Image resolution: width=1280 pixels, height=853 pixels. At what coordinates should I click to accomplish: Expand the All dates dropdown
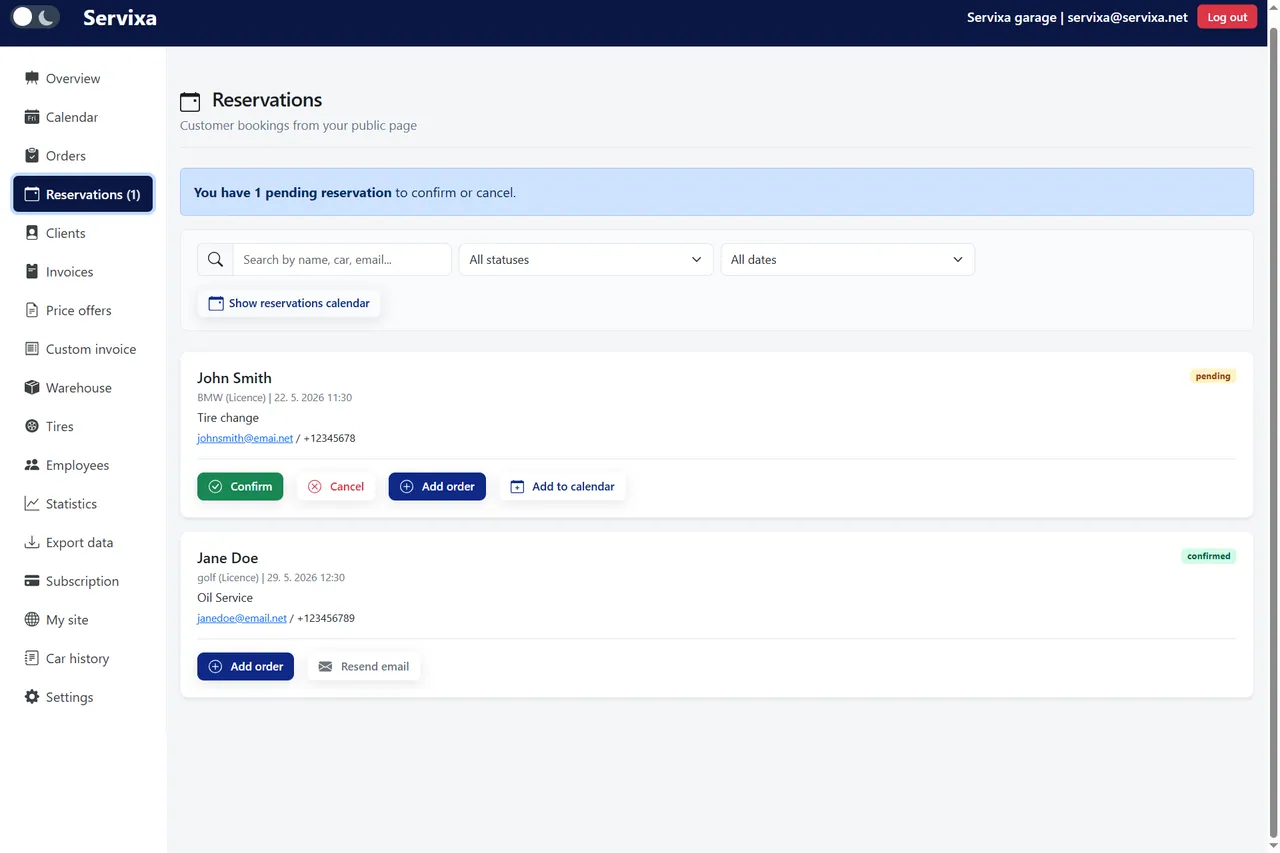(847, 259)
